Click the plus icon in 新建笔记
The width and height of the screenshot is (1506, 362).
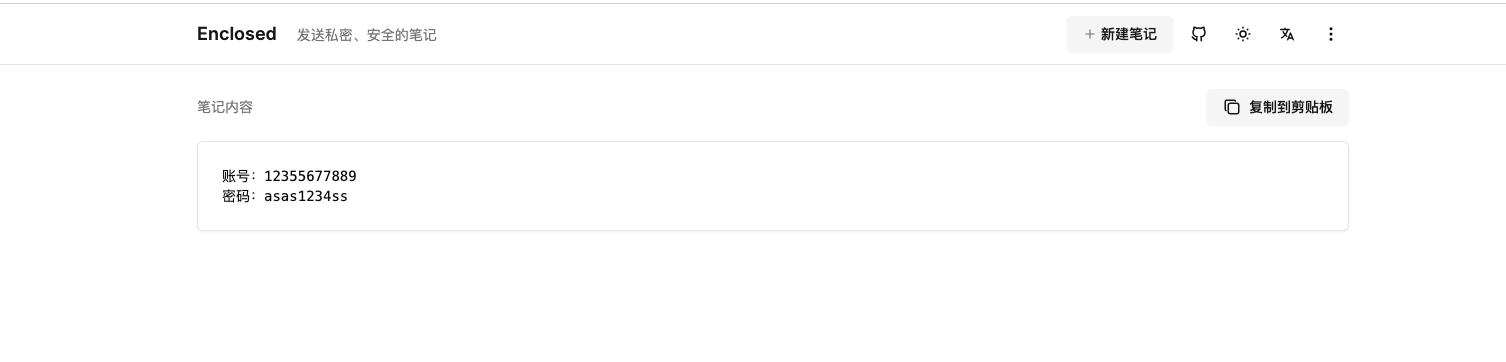1089,34
